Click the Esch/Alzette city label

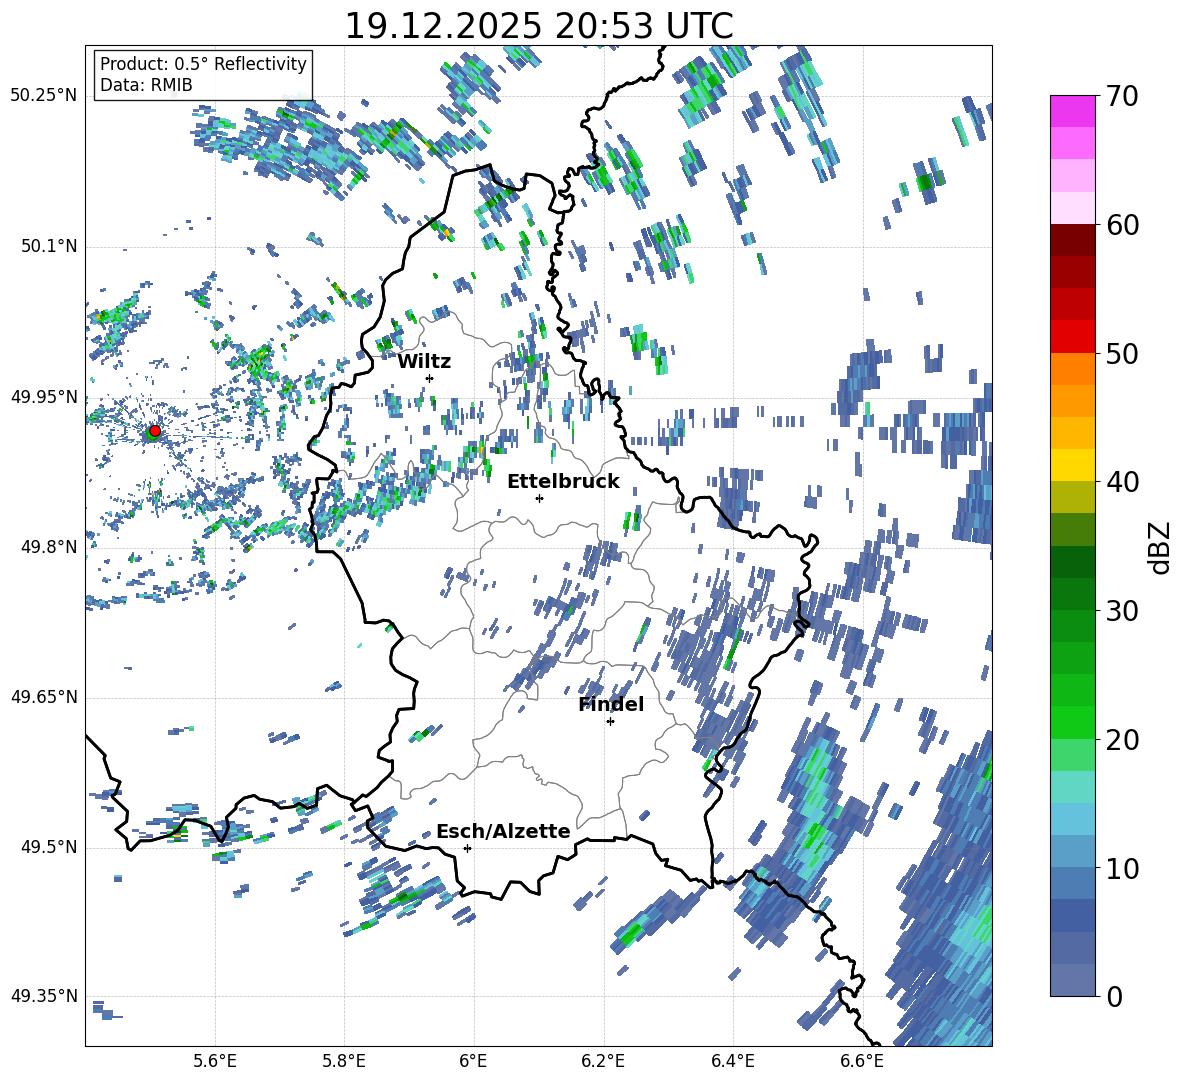[x=503, y=831]
